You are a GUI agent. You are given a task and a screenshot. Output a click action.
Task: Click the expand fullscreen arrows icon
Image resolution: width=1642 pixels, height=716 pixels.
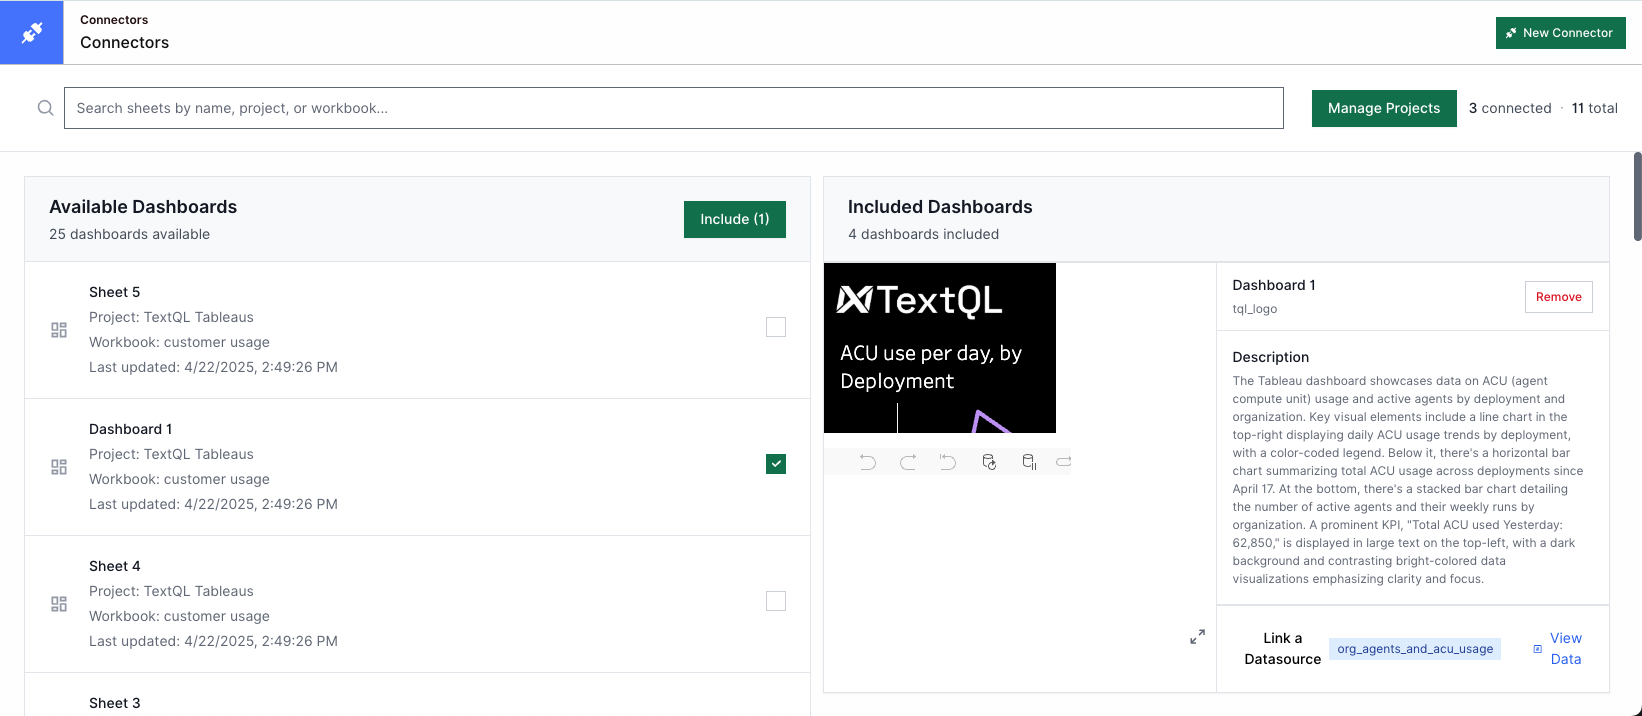[x=1197, y=637]
